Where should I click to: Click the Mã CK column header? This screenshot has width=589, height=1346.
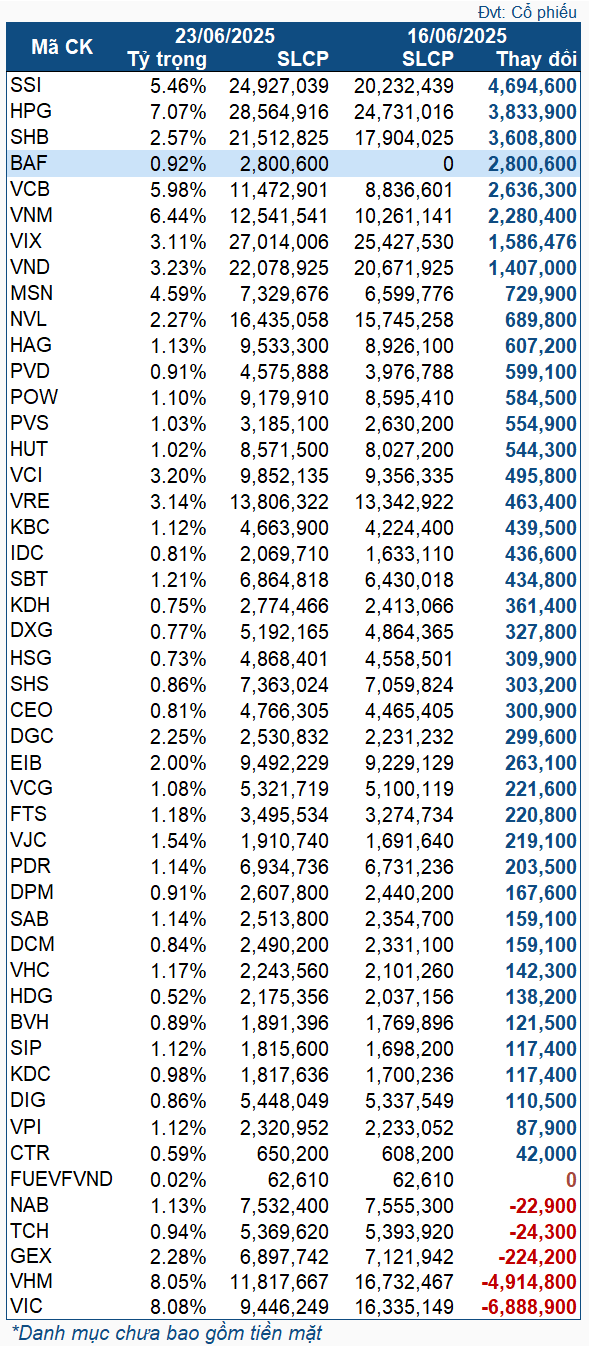[61, 47]
